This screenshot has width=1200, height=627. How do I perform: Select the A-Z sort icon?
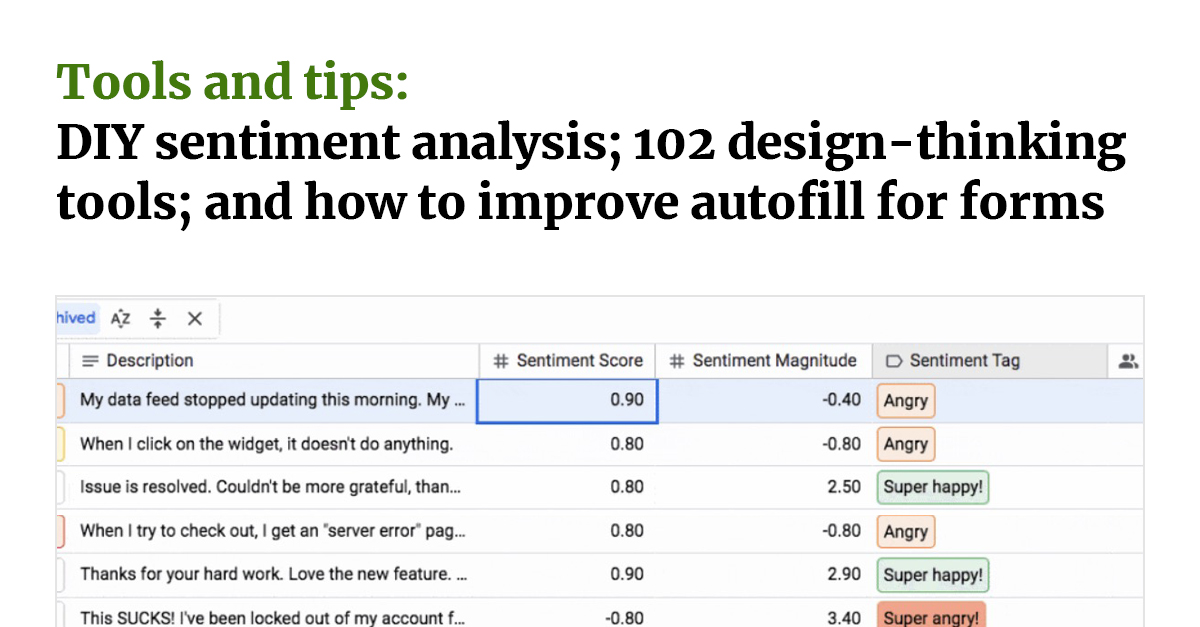point(120,318)
